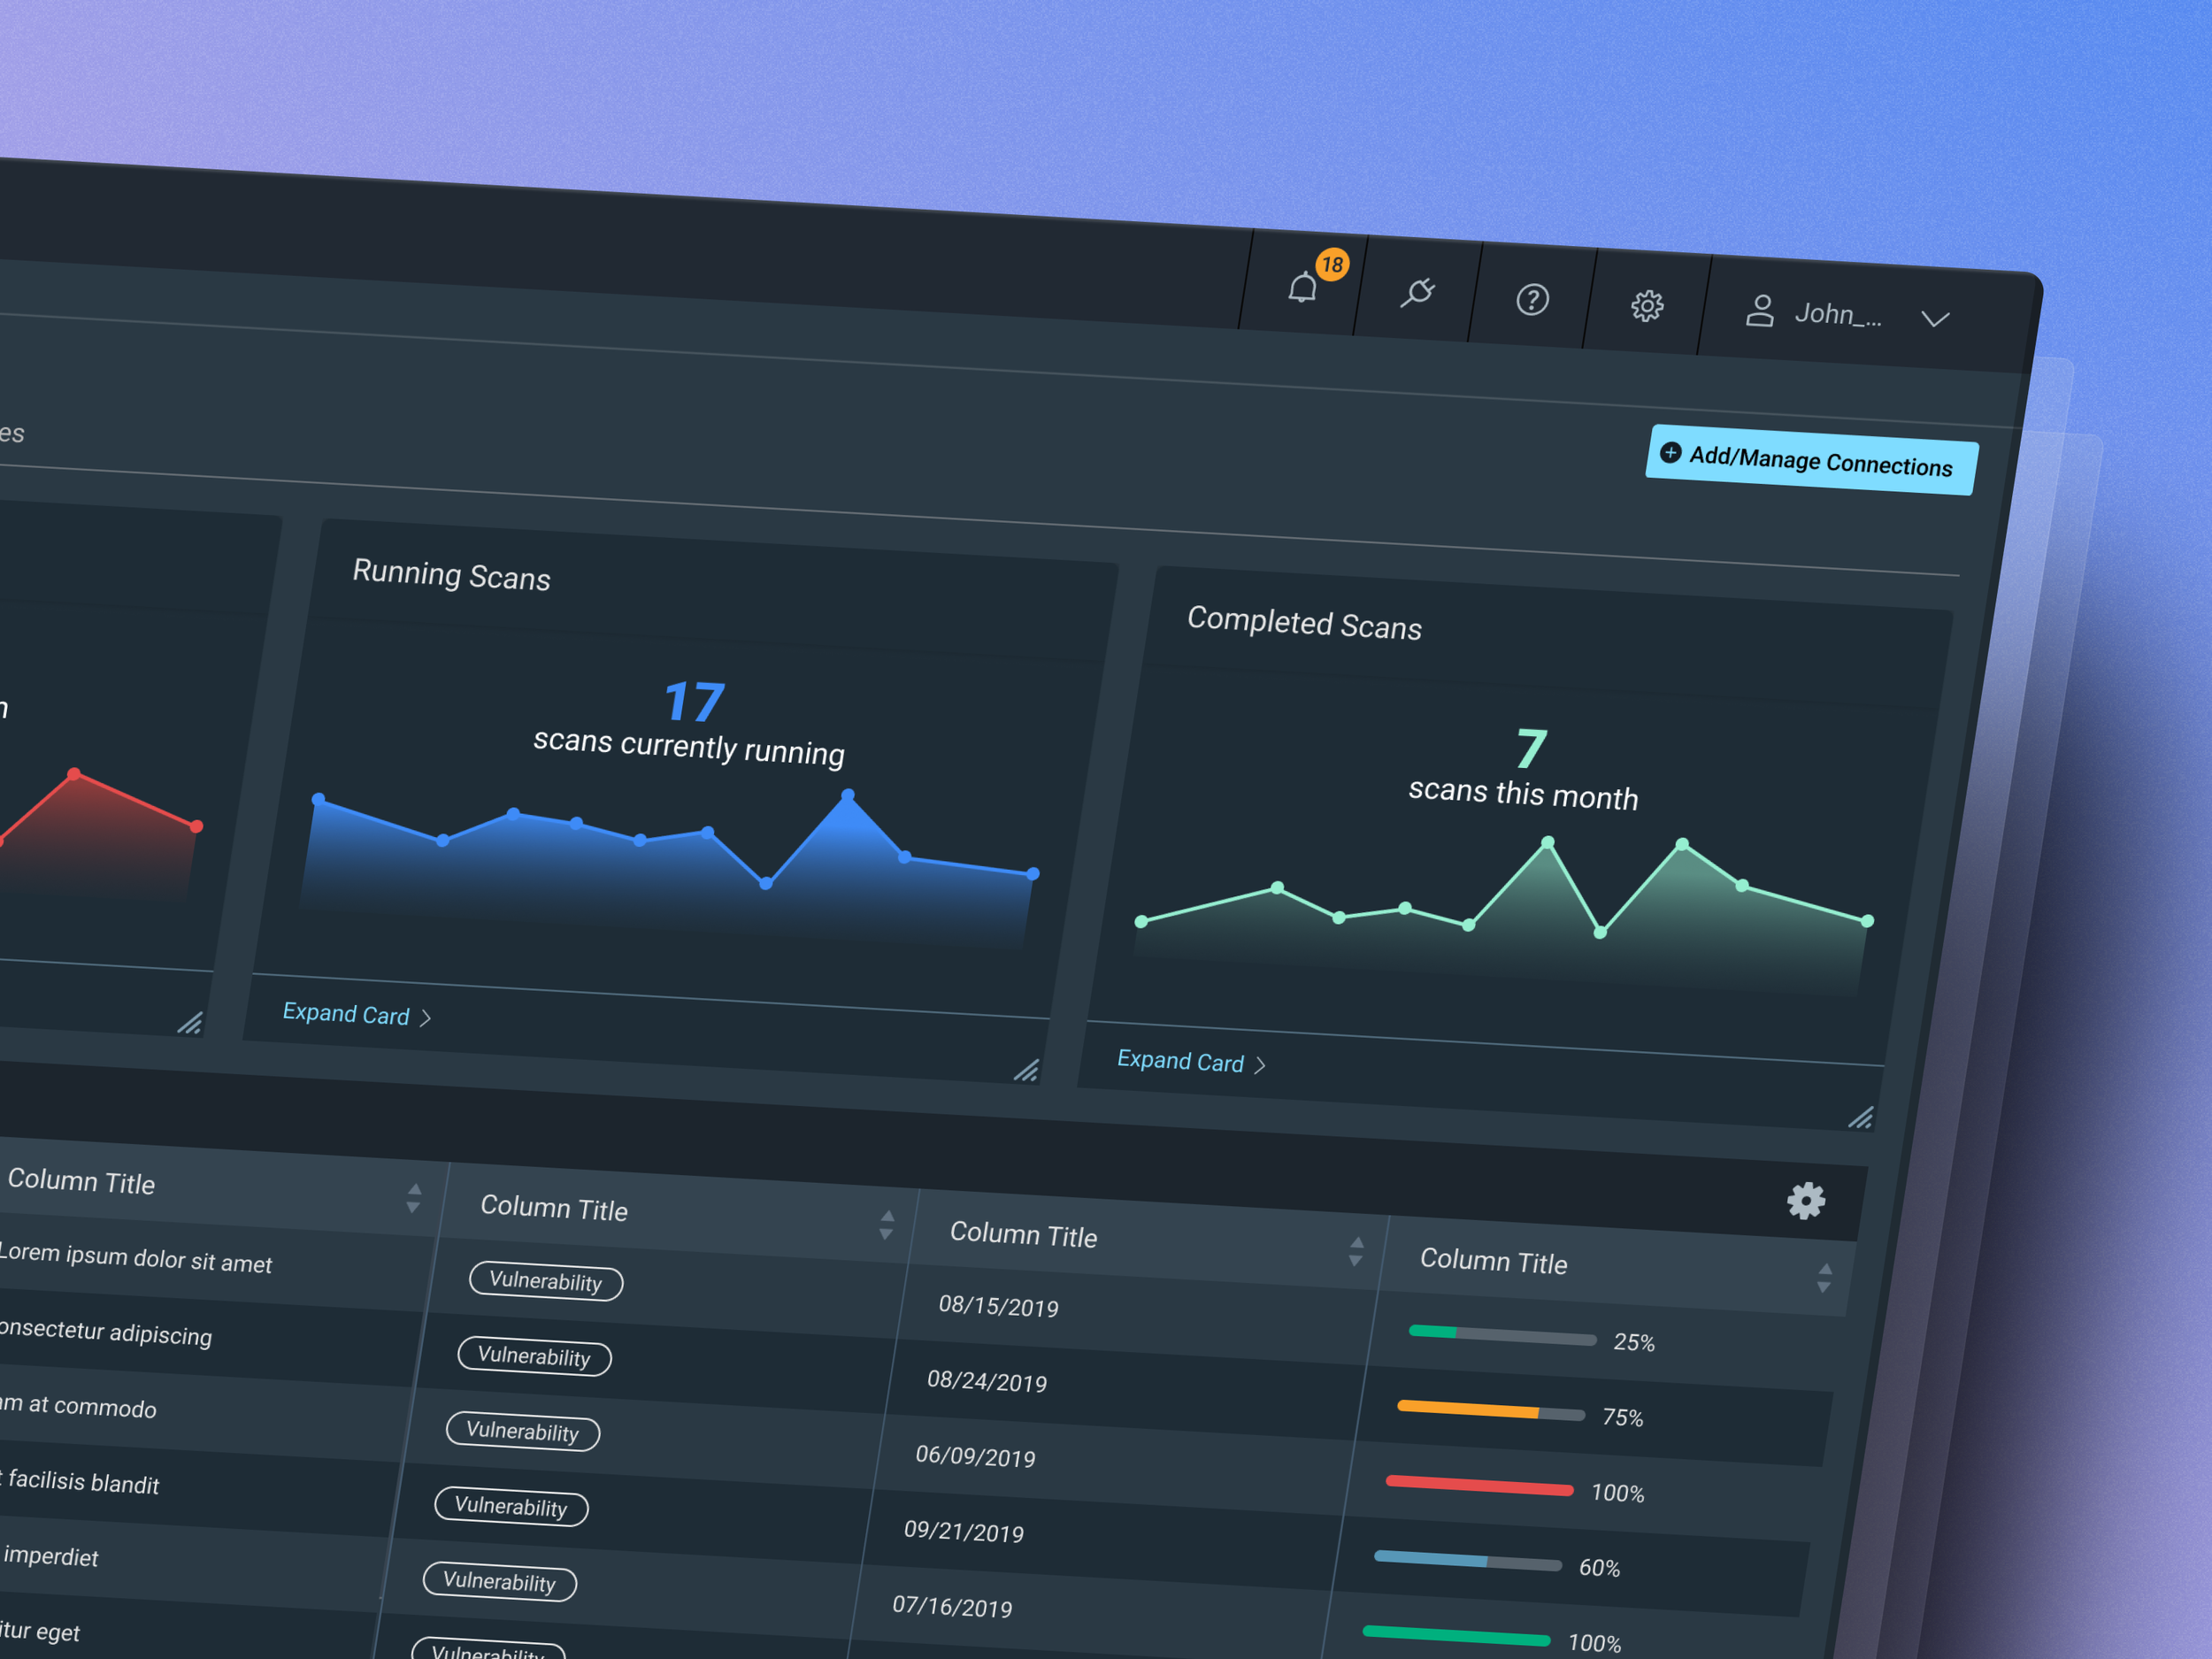Click Add/Manage Connections button
The image size is (2212, 1659).
[x=1812, y=461]
